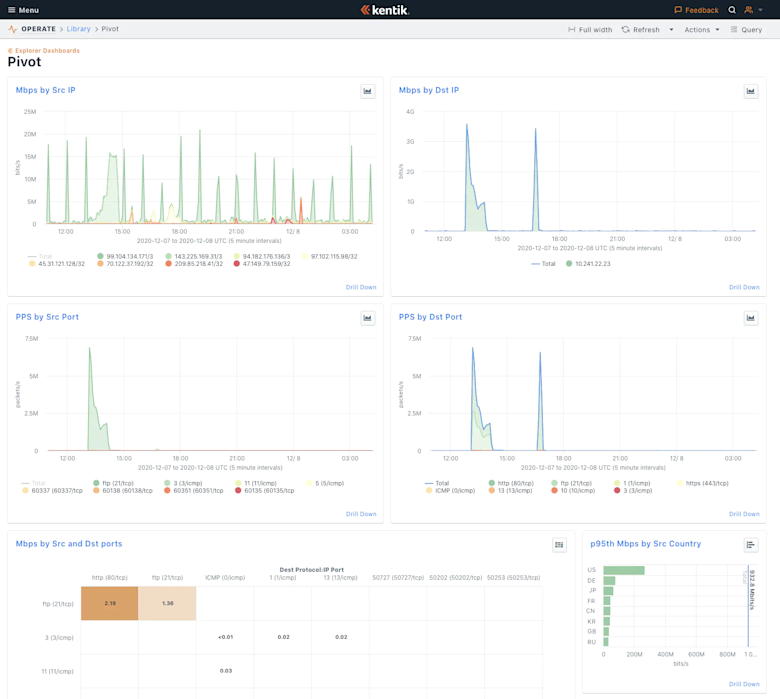Drill Down on Mbps by Src IP
The height and width of the screenshot is (699, 780).
point(361,287)
